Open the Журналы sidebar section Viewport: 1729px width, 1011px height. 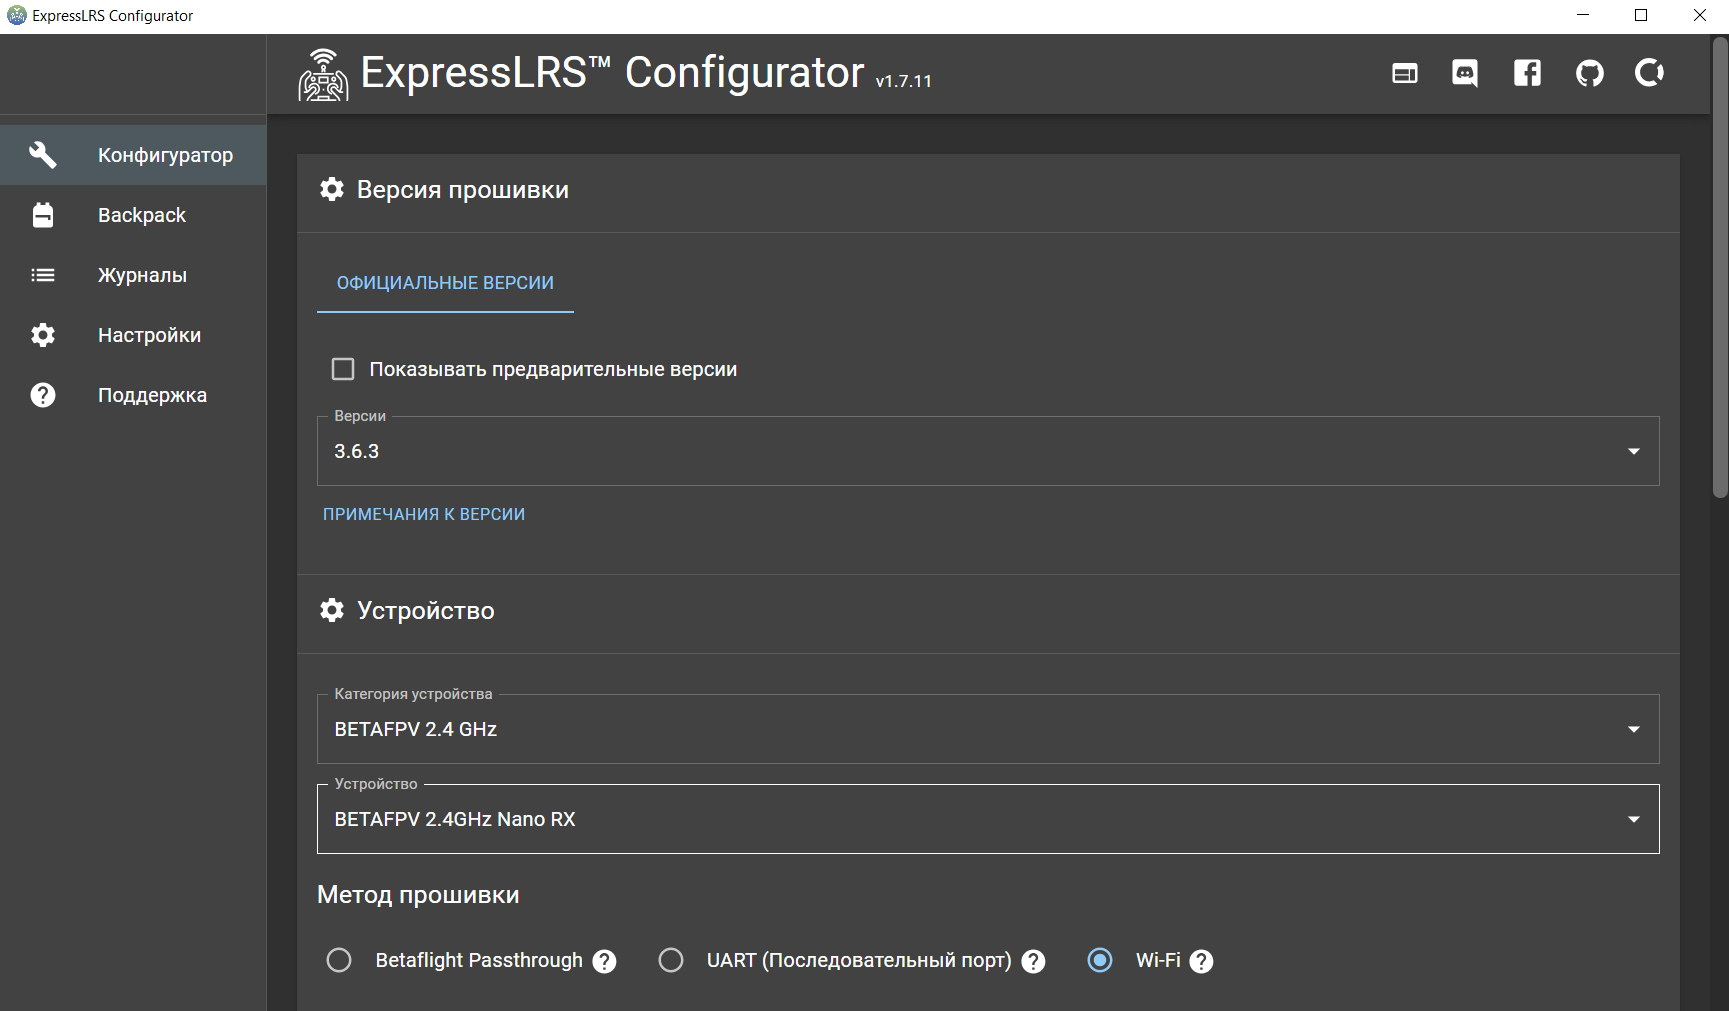[x=133, y=275]
